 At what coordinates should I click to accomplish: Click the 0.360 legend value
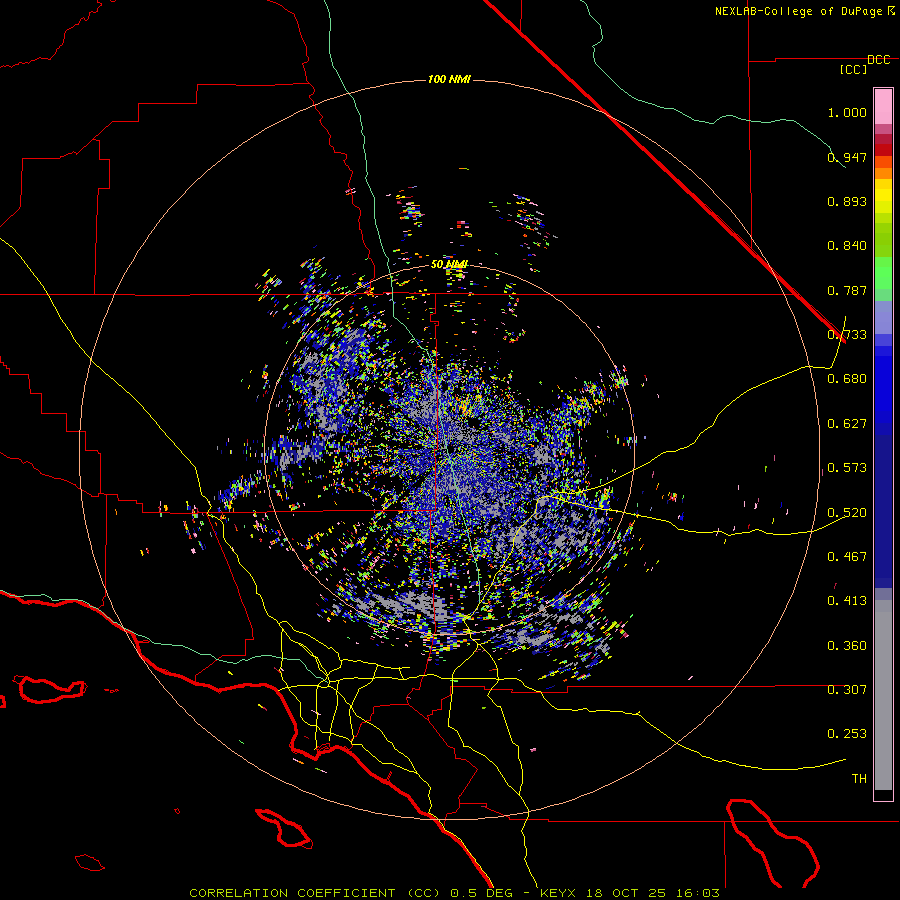pyautogui.click(x=847, y=646)
